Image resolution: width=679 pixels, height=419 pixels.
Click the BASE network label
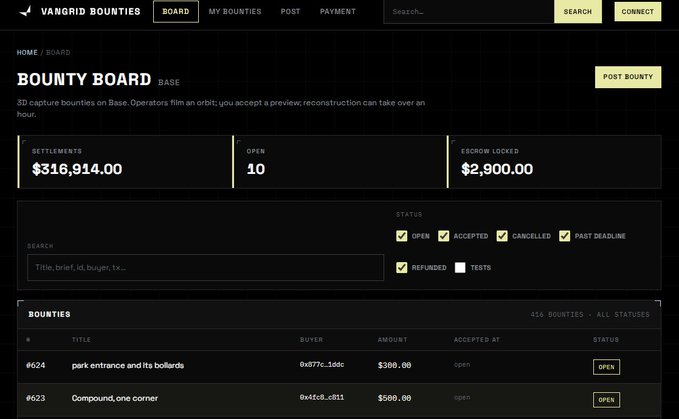pos(169,82)
